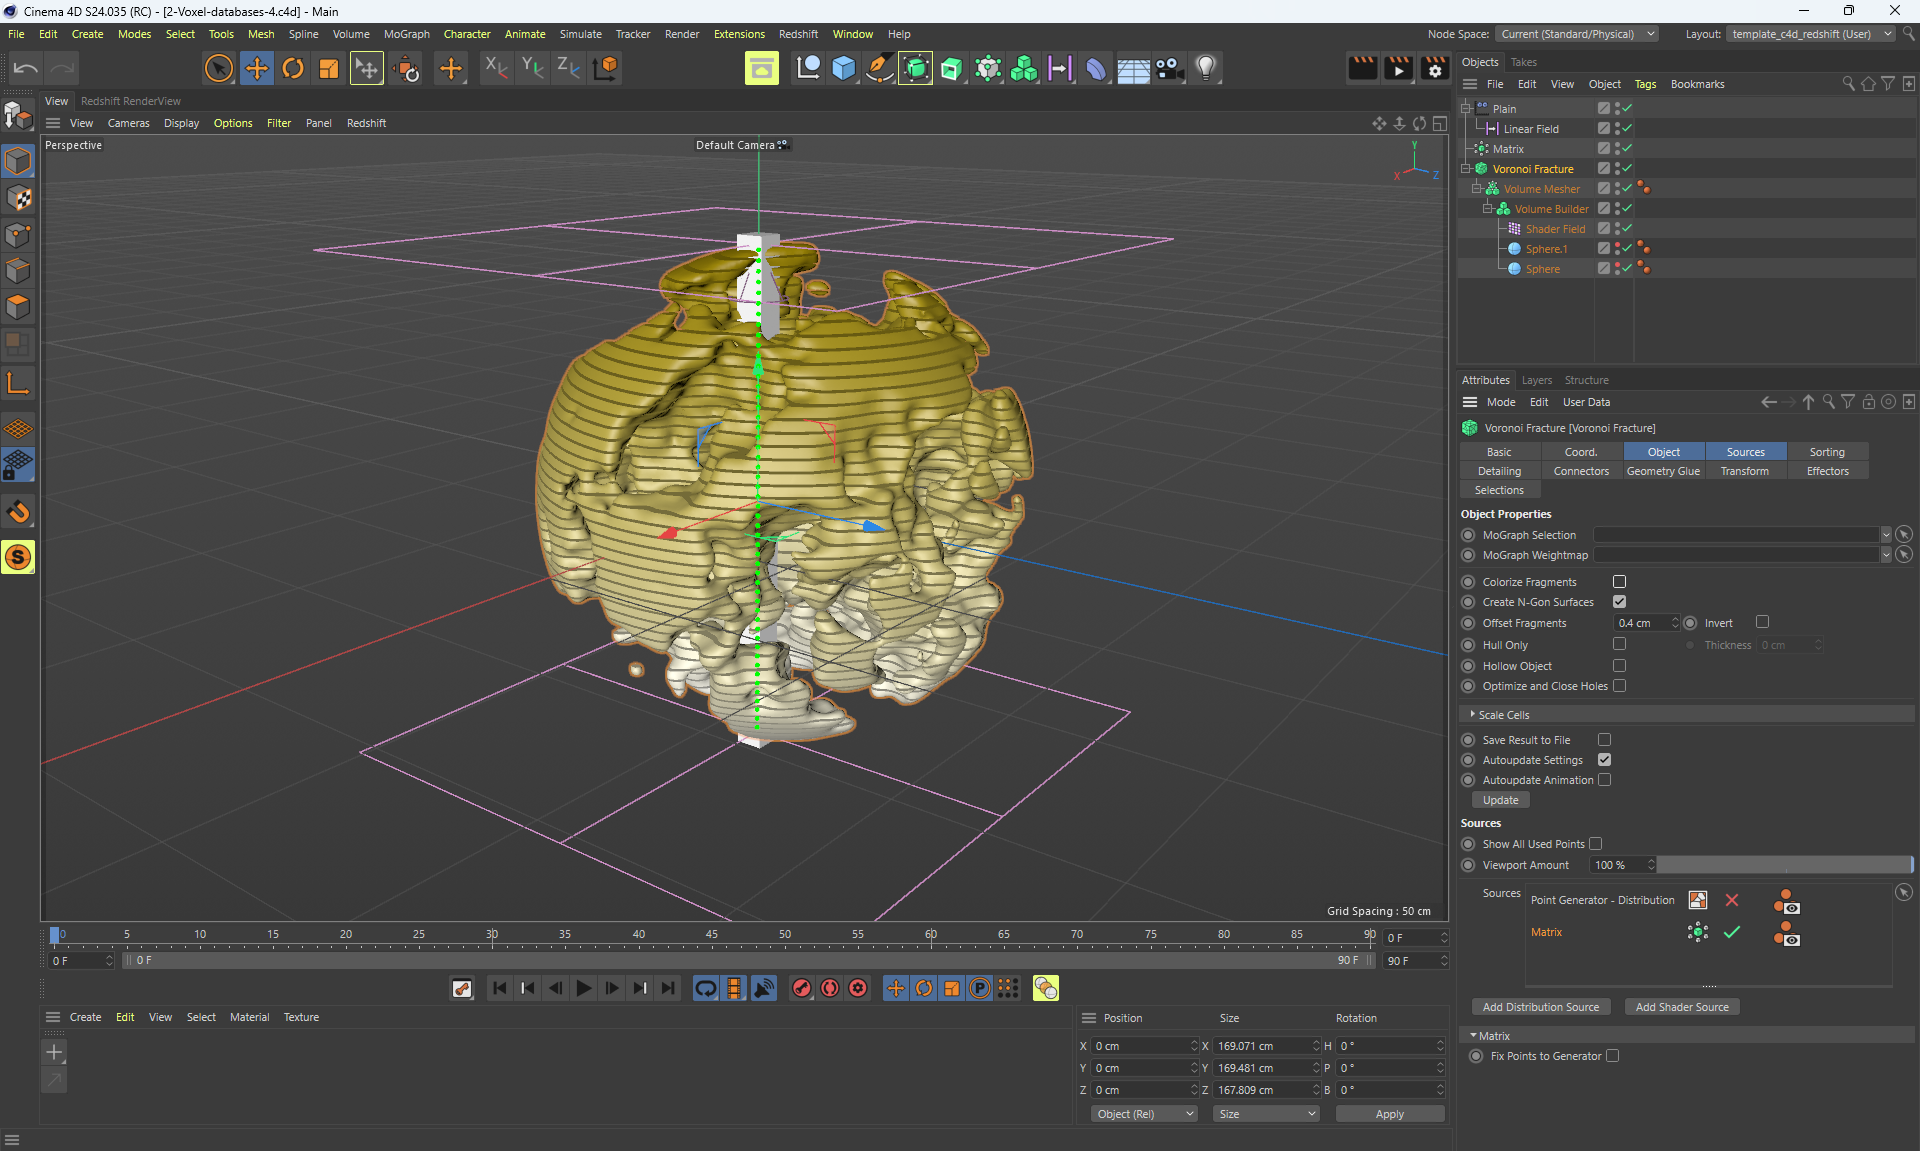Switch to the Geometry Glue tab
Screen dimensions: 1920x1151
(1663, 471)
